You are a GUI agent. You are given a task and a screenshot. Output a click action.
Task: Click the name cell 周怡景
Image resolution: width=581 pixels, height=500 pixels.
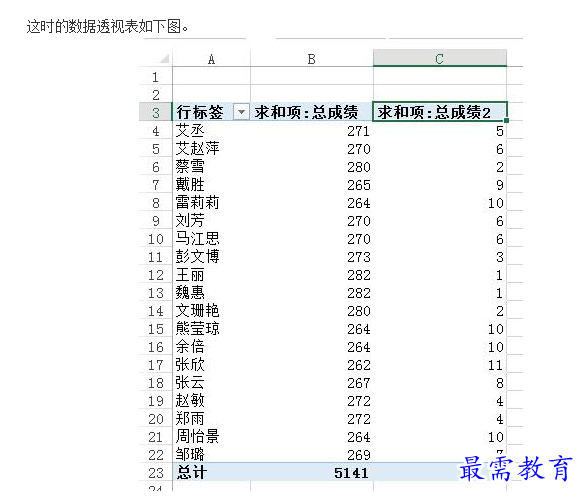coord(197,436)
